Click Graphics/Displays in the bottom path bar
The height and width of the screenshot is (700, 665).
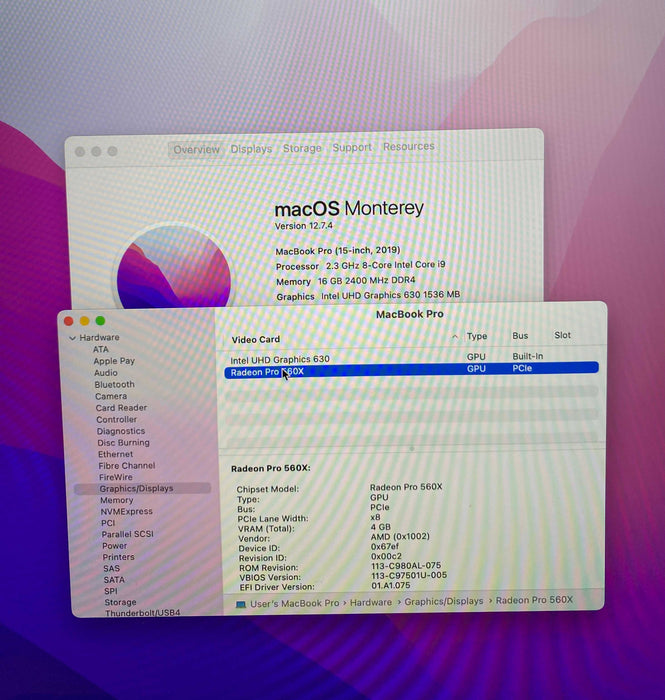(x=444, y=601)
